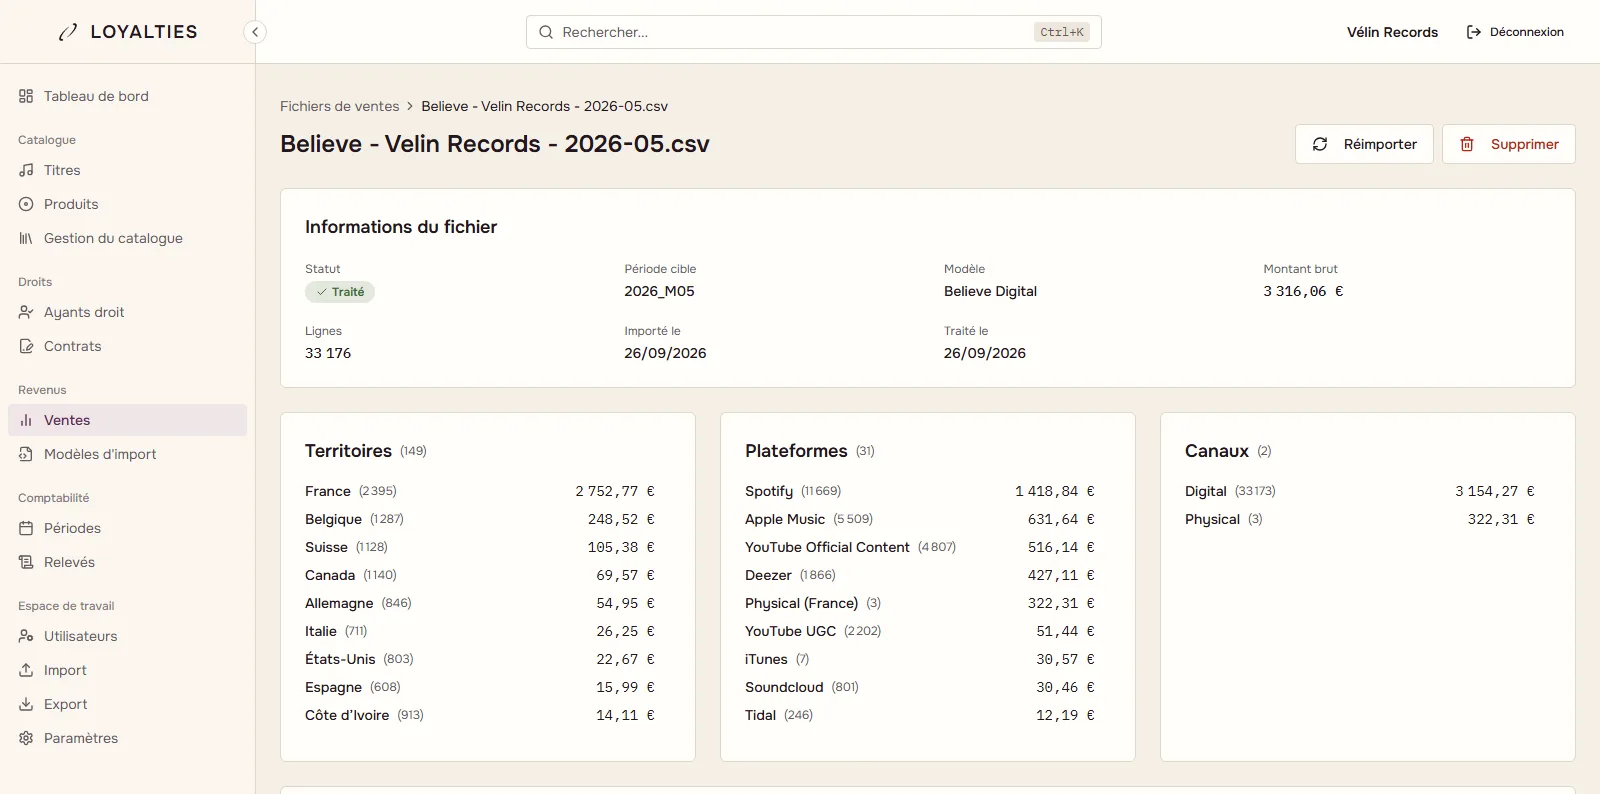Screen dimensions: 1600x794
Task: Click the Paramètres gear icon
Action: tap(26, 738)
